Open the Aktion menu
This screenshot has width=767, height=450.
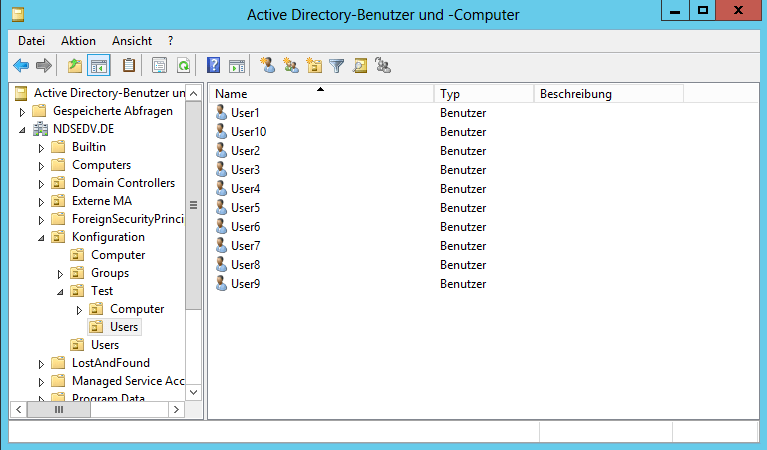(x=78, y=41)
